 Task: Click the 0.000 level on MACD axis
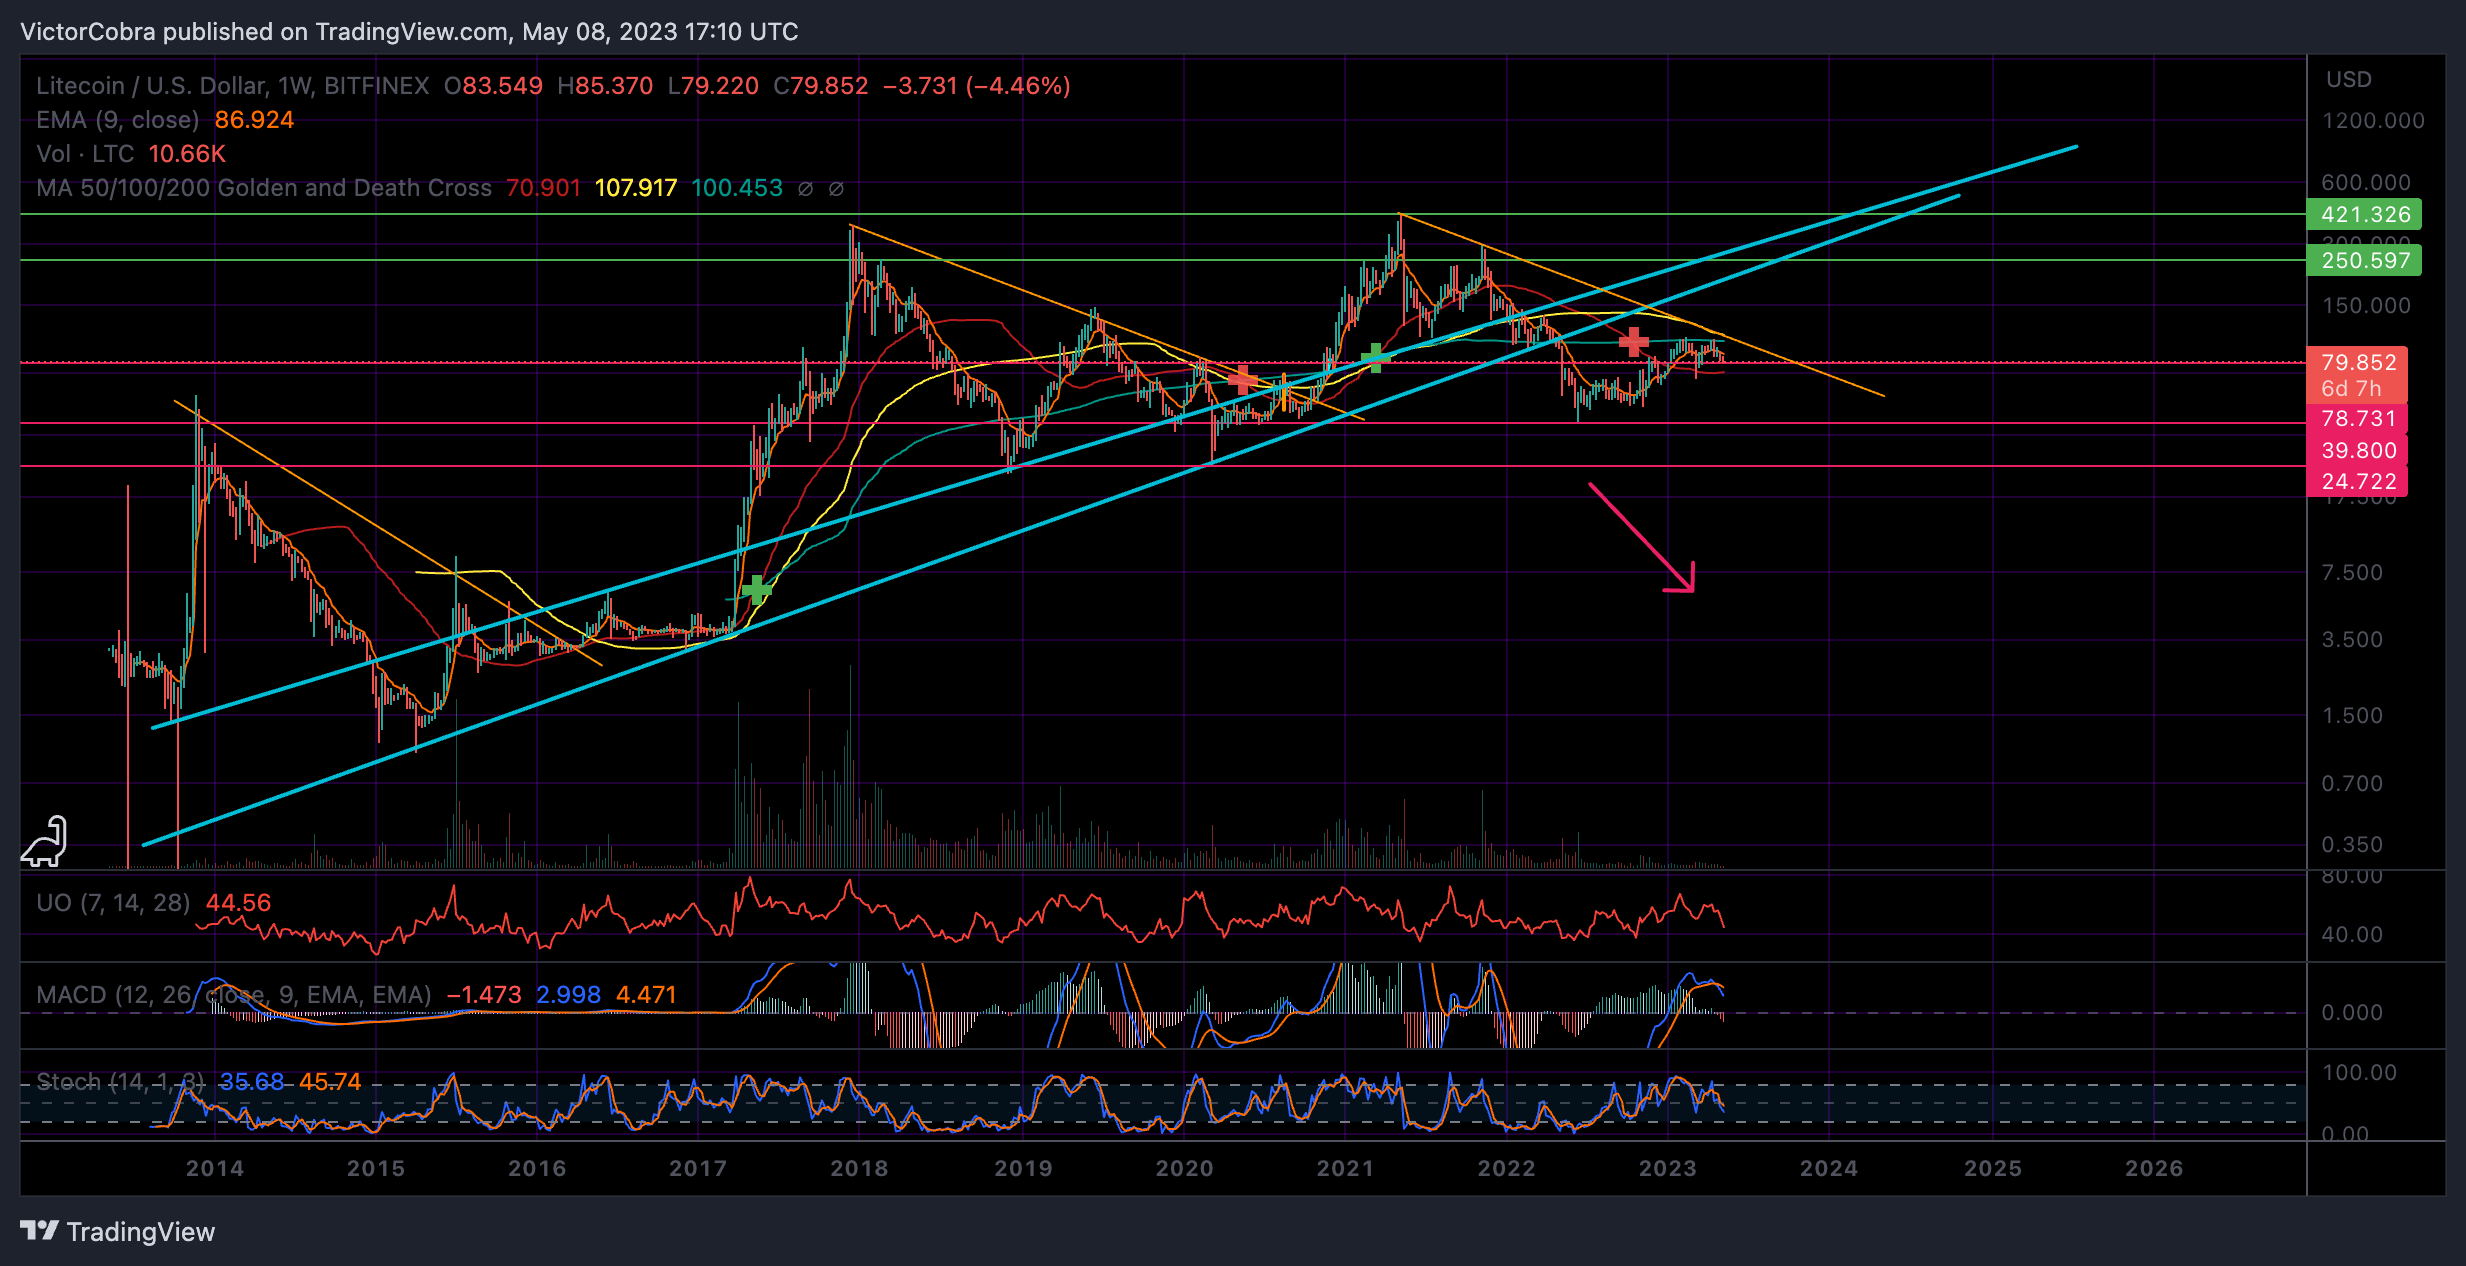[x=2352, y=1013]
